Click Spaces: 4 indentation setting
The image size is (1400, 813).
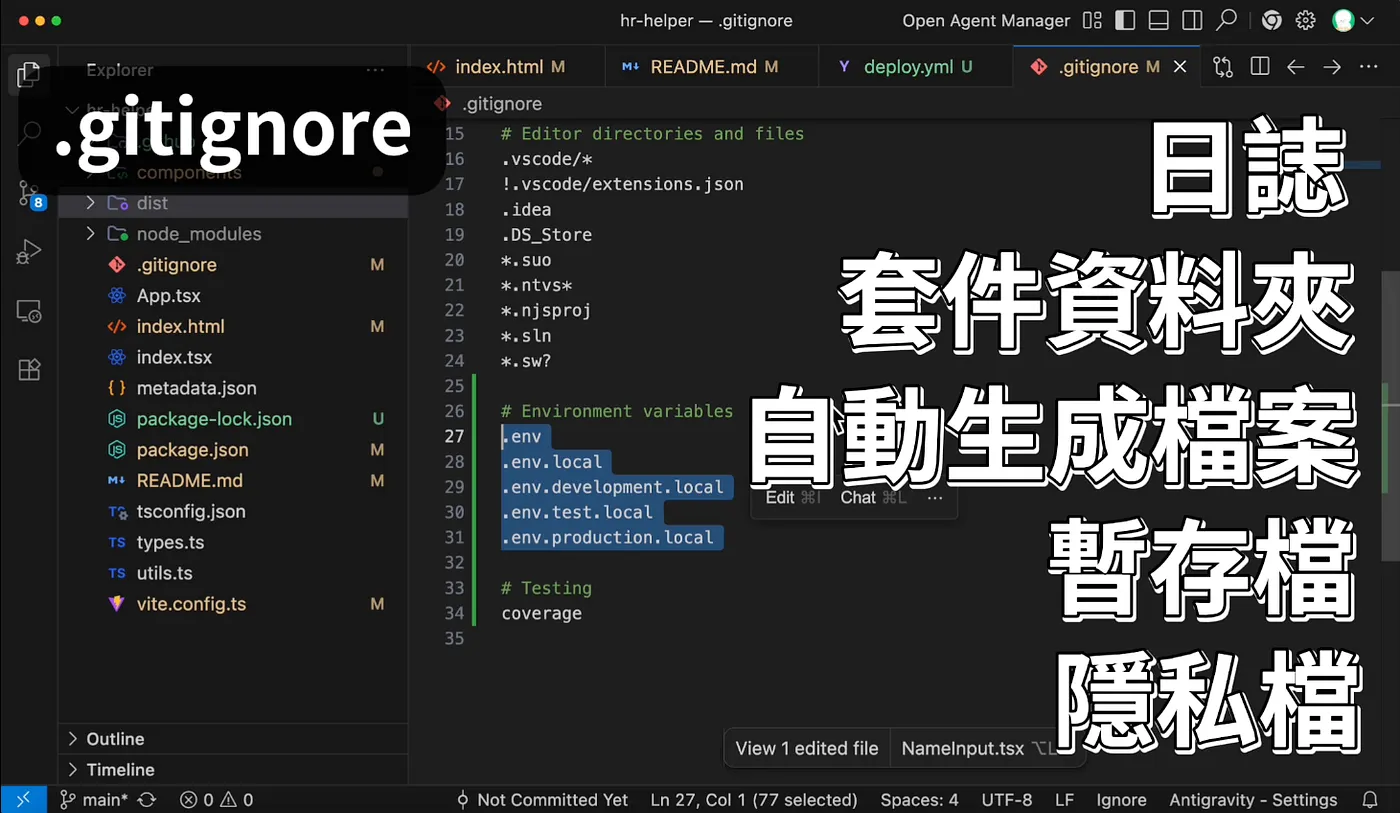[919, 800]
